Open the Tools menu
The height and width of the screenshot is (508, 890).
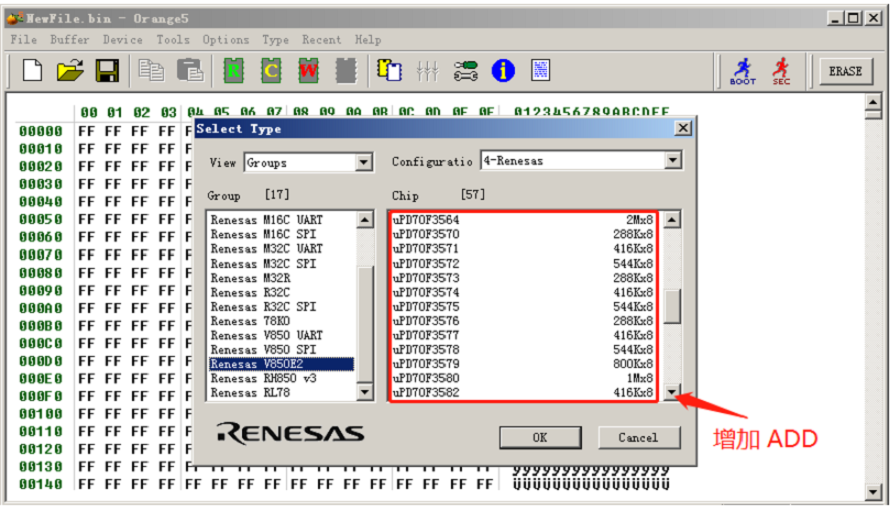[x=173, y=40]
